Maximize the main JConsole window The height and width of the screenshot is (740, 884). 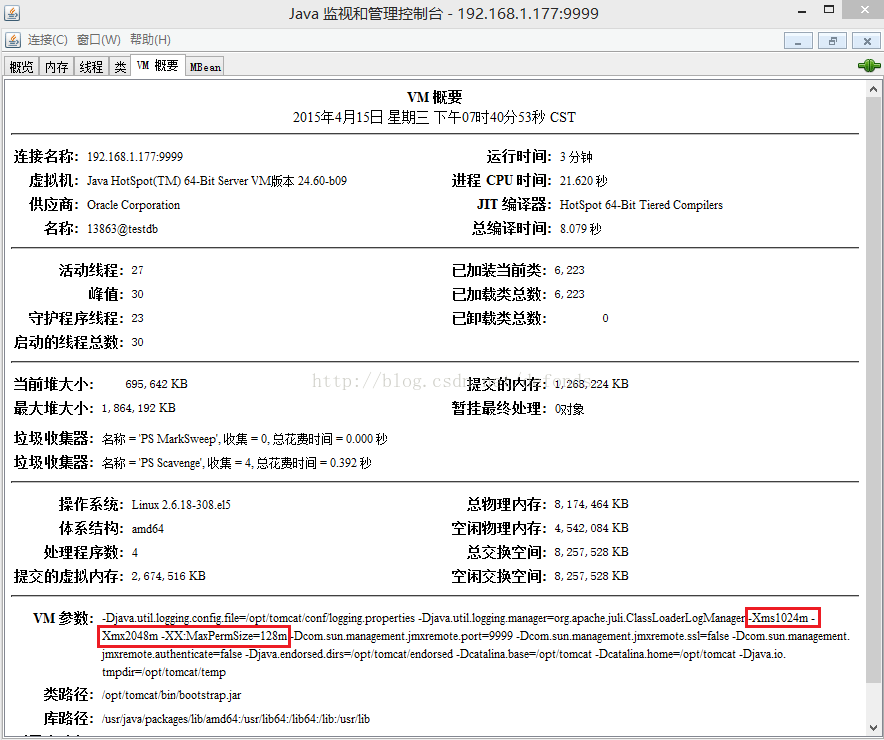829,10
